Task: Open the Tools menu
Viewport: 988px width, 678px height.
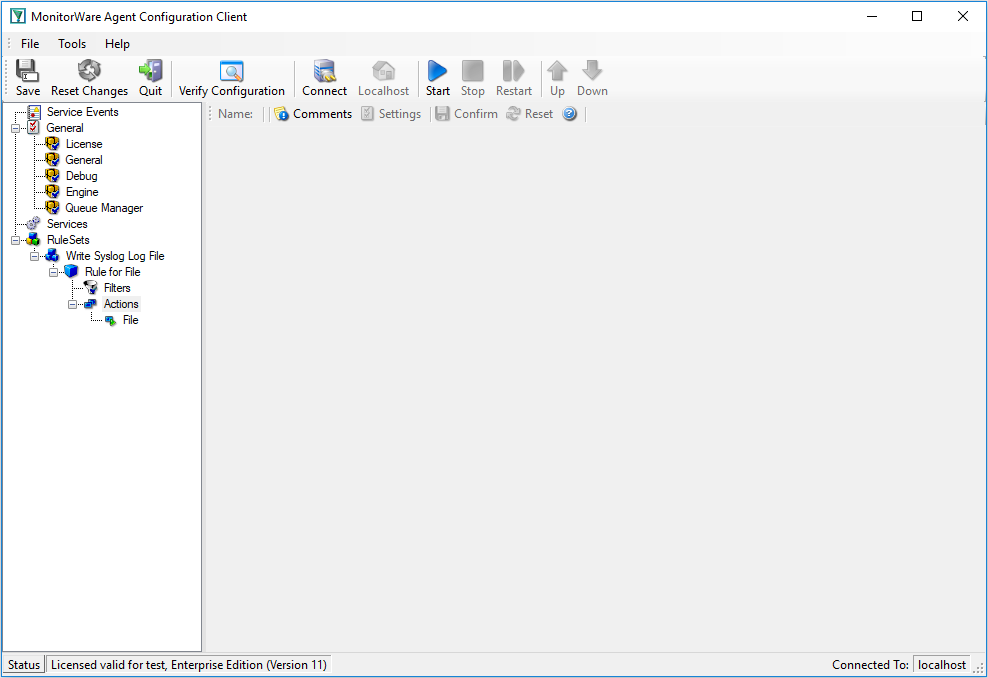Action: coord(72,43)
